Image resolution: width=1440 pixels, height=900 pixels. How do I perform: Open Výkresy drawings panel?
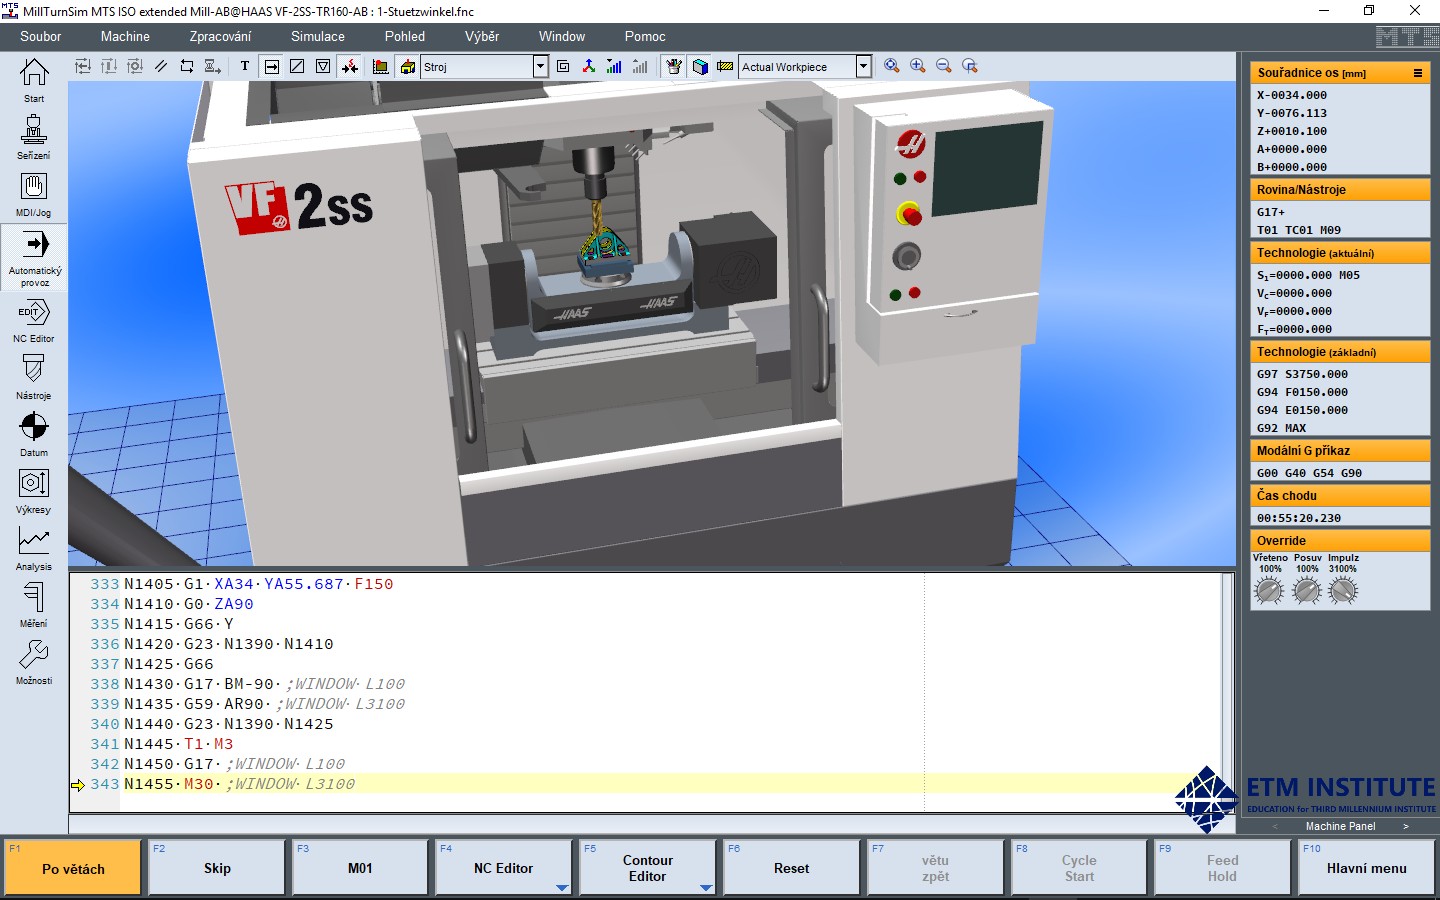(34, 491)
